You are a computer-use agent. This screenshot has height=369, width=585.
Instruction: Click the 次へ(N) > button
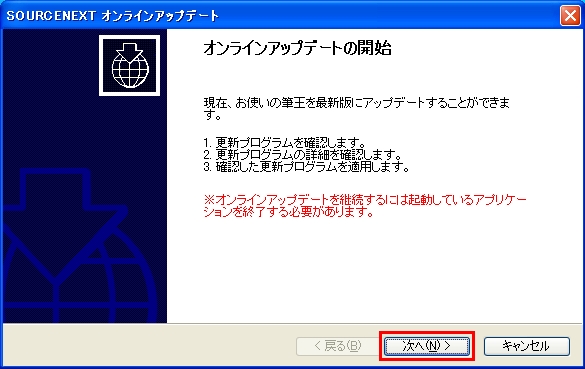tap(427, 346)
